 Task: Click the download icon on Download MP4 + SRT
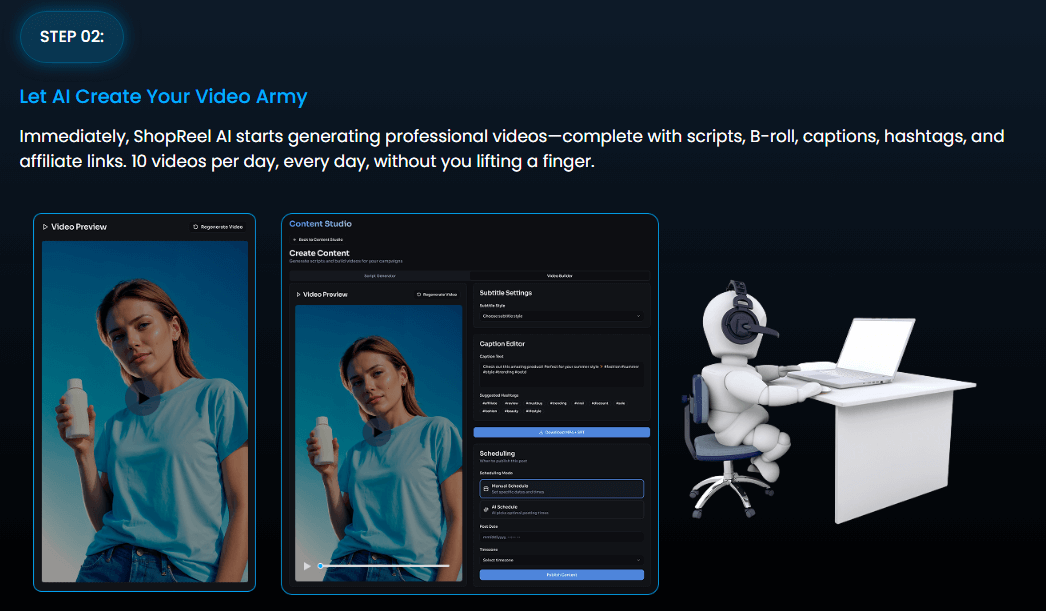point(539,432)
